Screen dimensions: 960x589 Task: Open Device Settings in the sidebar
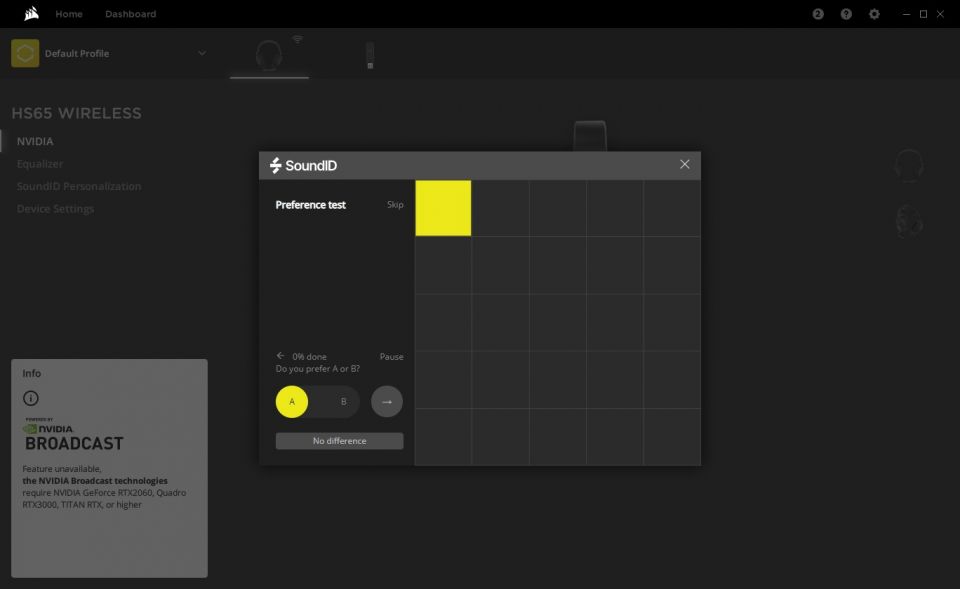[x=55, y=209]
